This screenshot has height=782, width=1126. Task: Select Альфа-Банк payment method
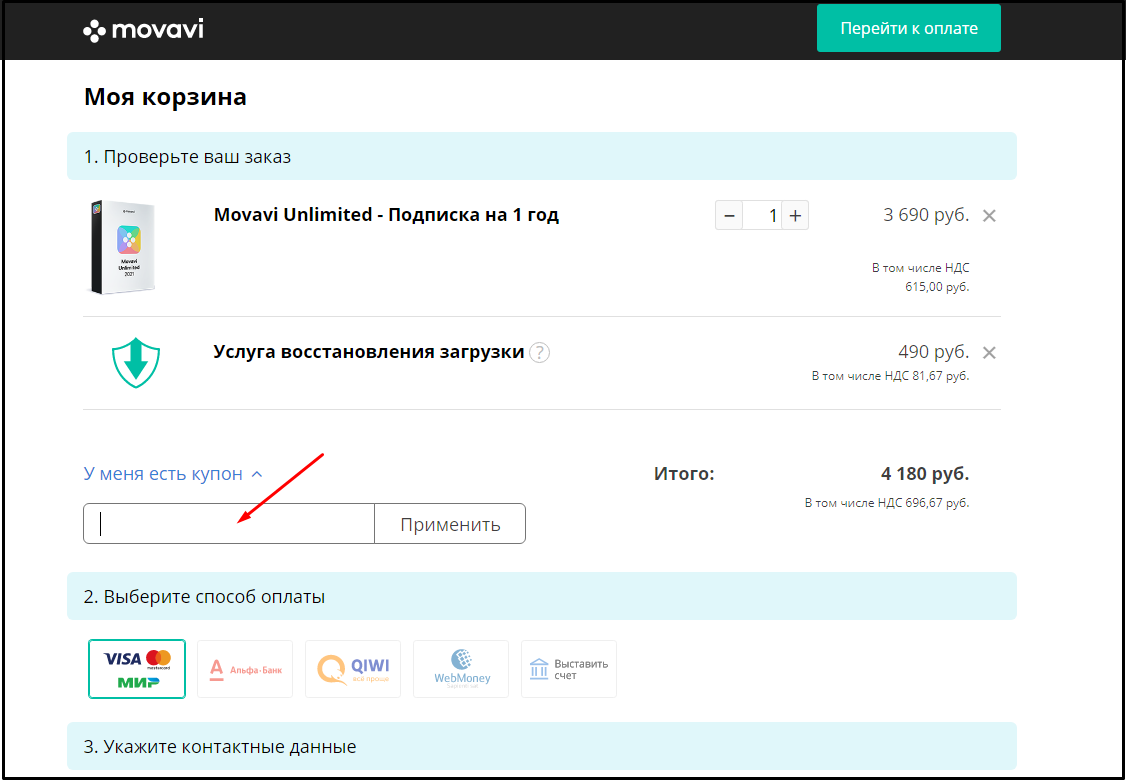245,669
